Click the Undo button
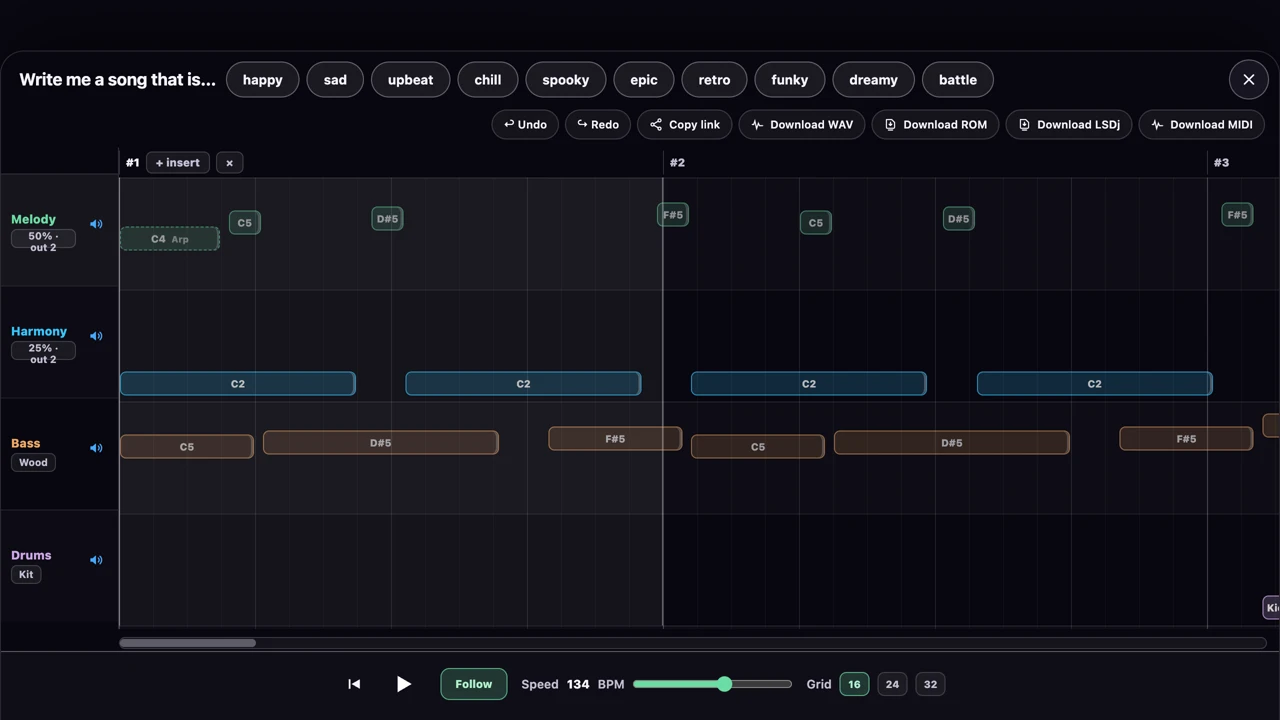 pyautogui.click(x=525, y=125)
